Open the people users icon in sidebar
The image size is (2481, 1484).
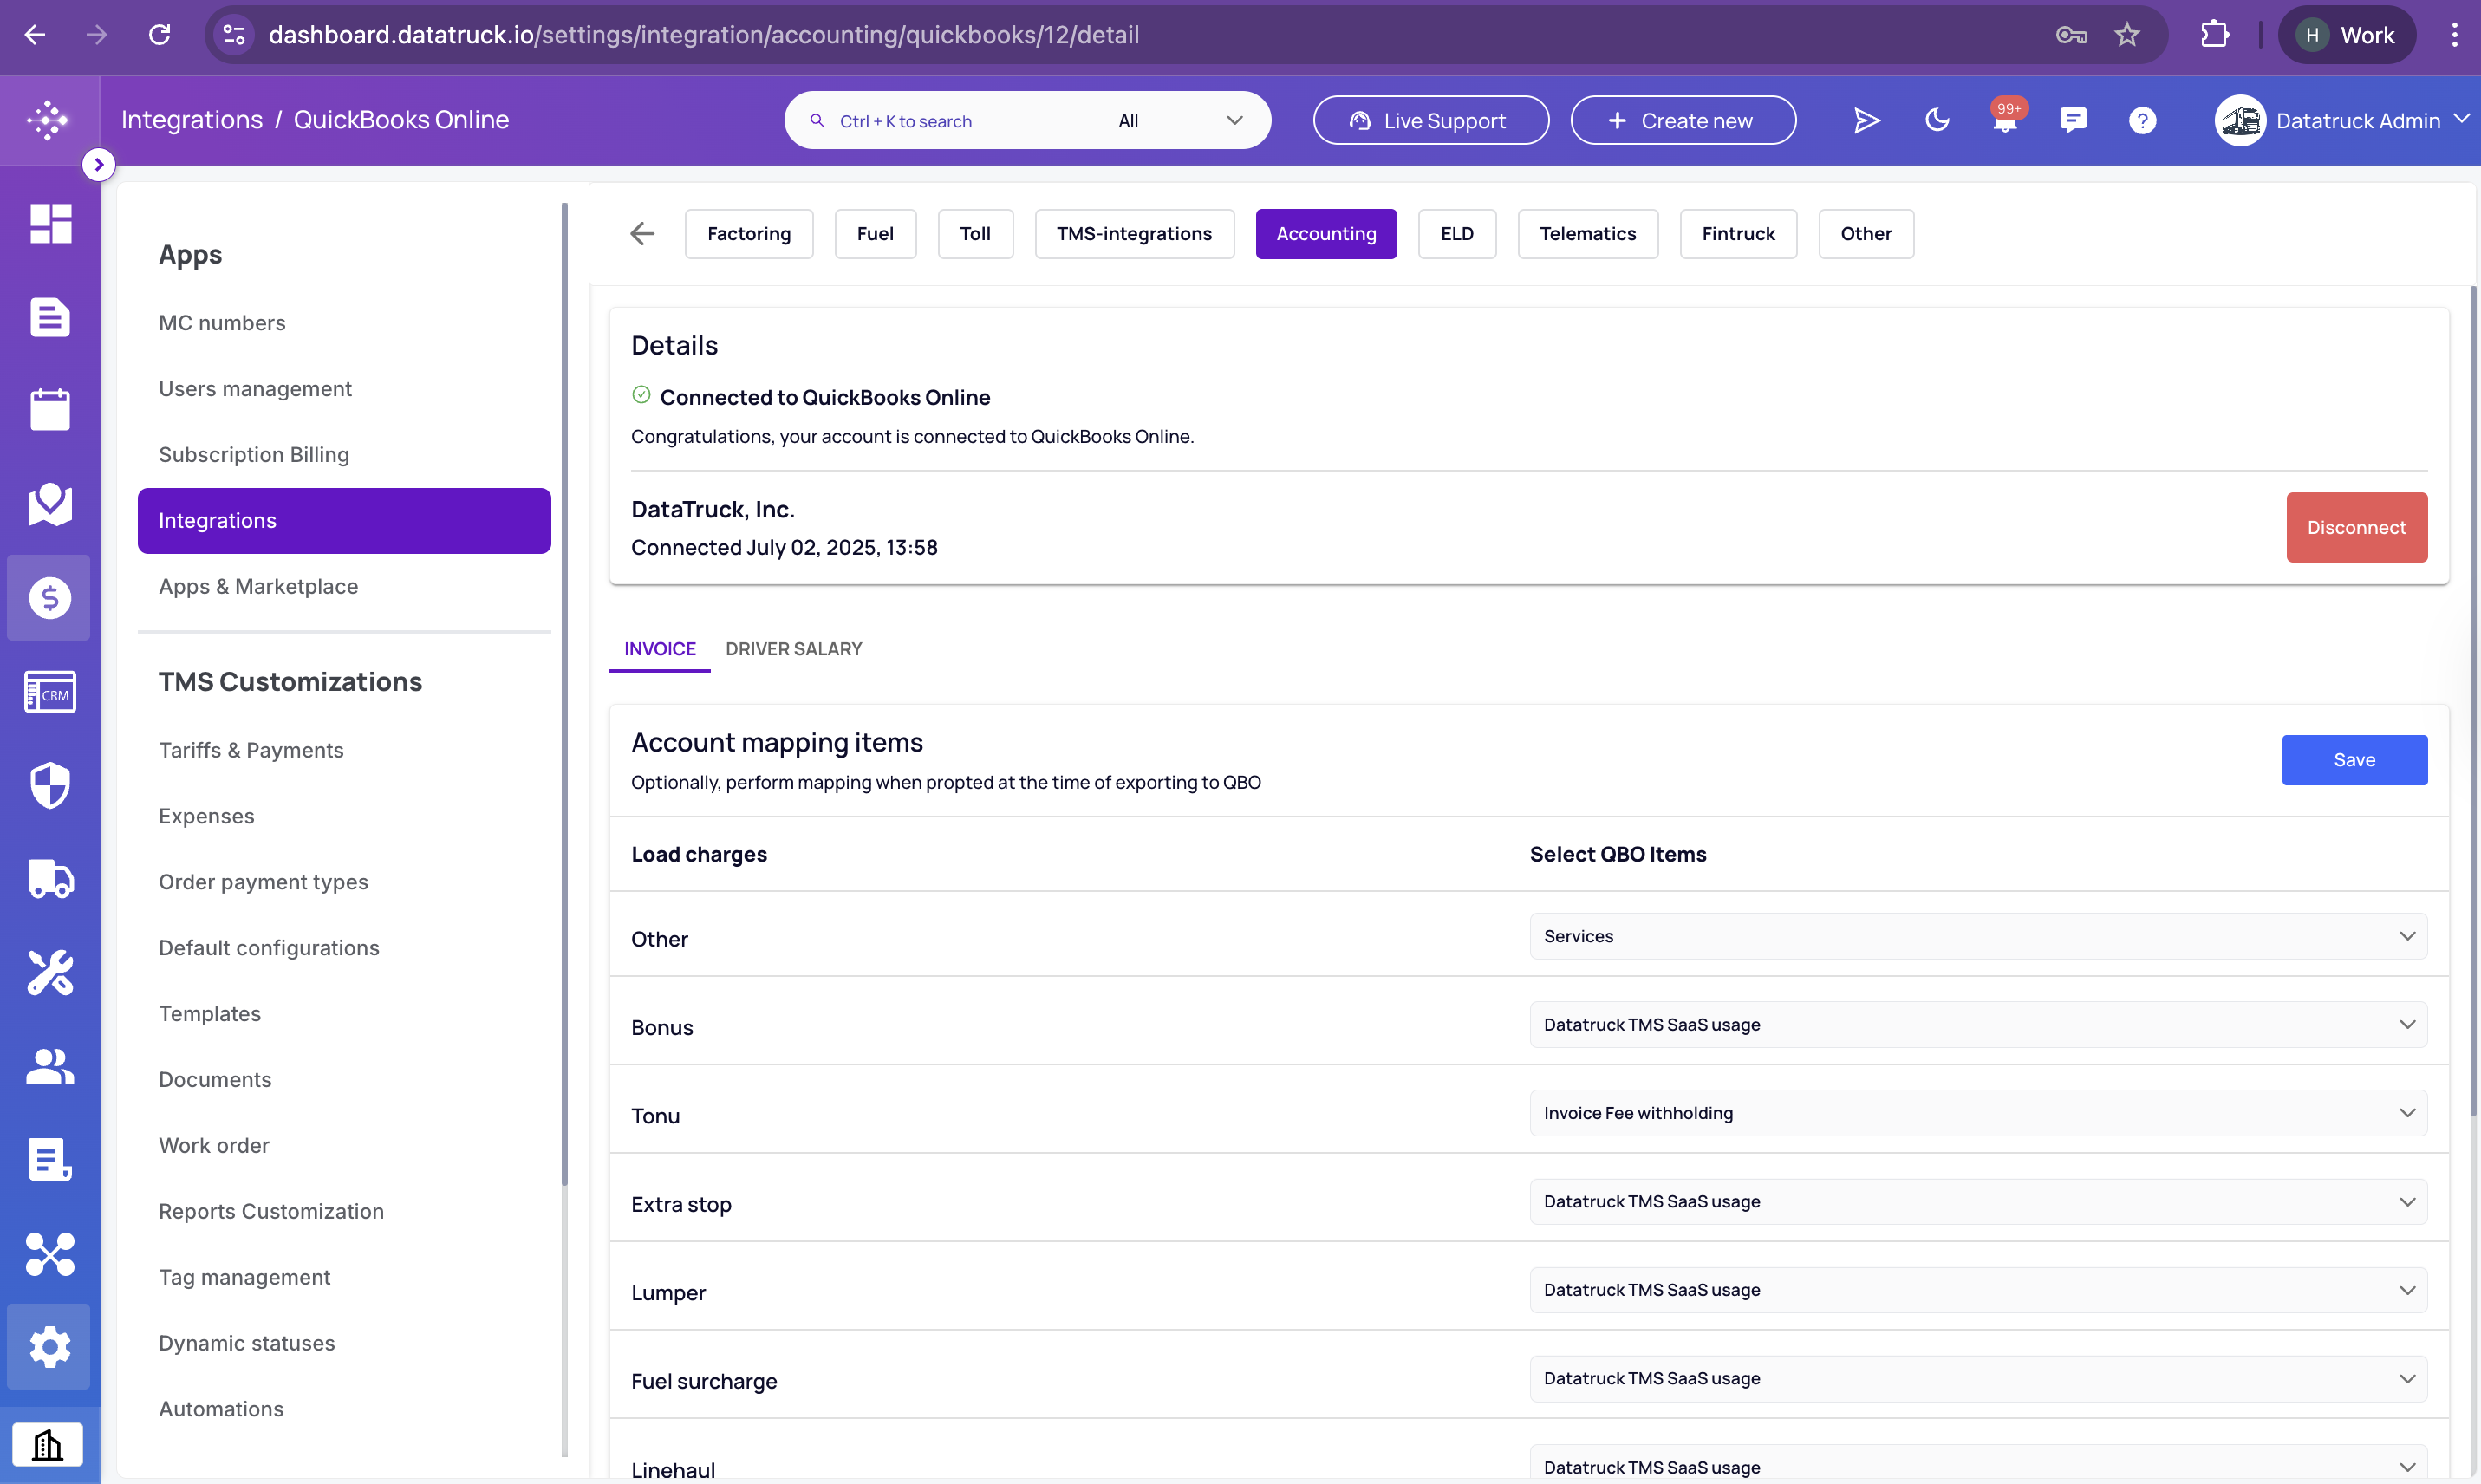pyautogui.click(x=50, y=1066)
